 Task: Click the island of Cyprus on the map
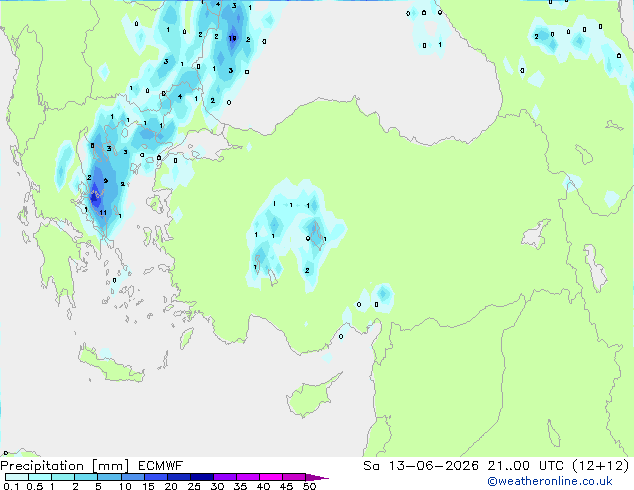pos(311,398)
